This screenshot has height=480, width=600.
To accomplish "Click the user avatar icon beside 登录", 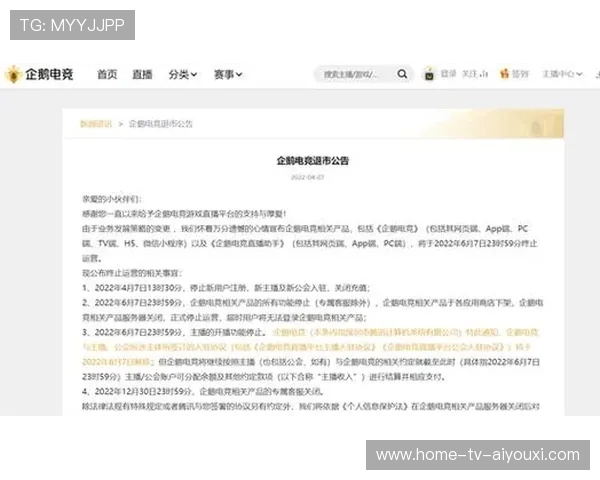I will pyautogui.click(x=429, y=74).
